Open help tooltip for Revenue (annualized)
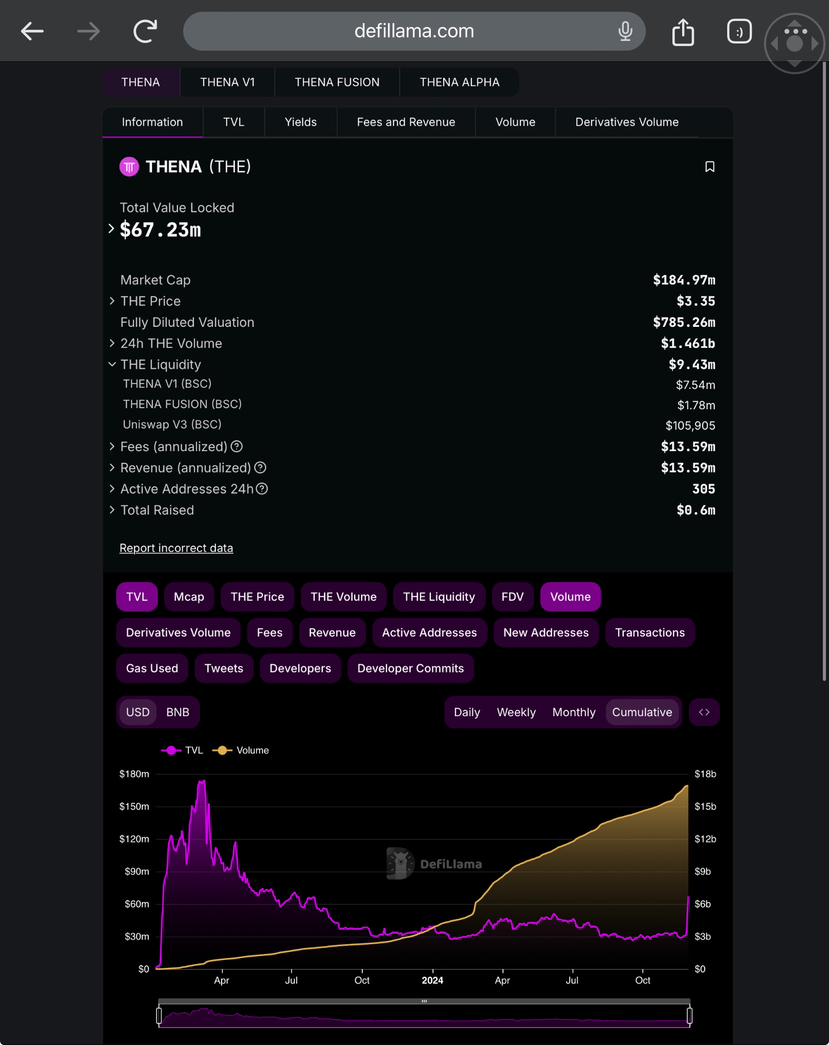Viewport: 829px width, 1045px height. pyautogui.click(x=261, y=468)
